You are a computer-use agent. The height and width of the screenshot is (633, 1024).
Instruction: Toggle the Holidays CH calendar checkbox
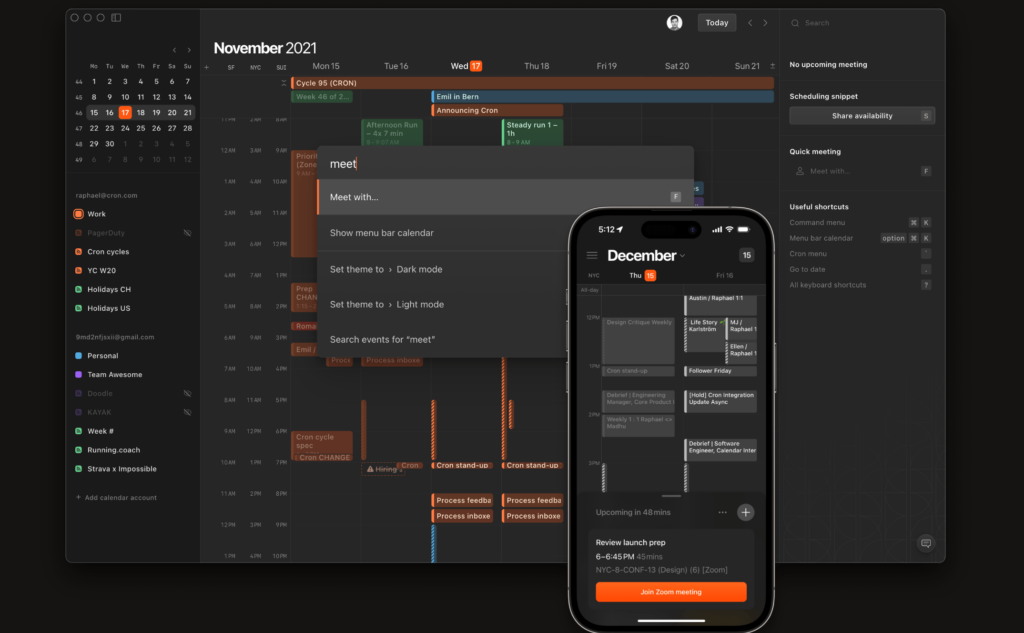(78, 289)
